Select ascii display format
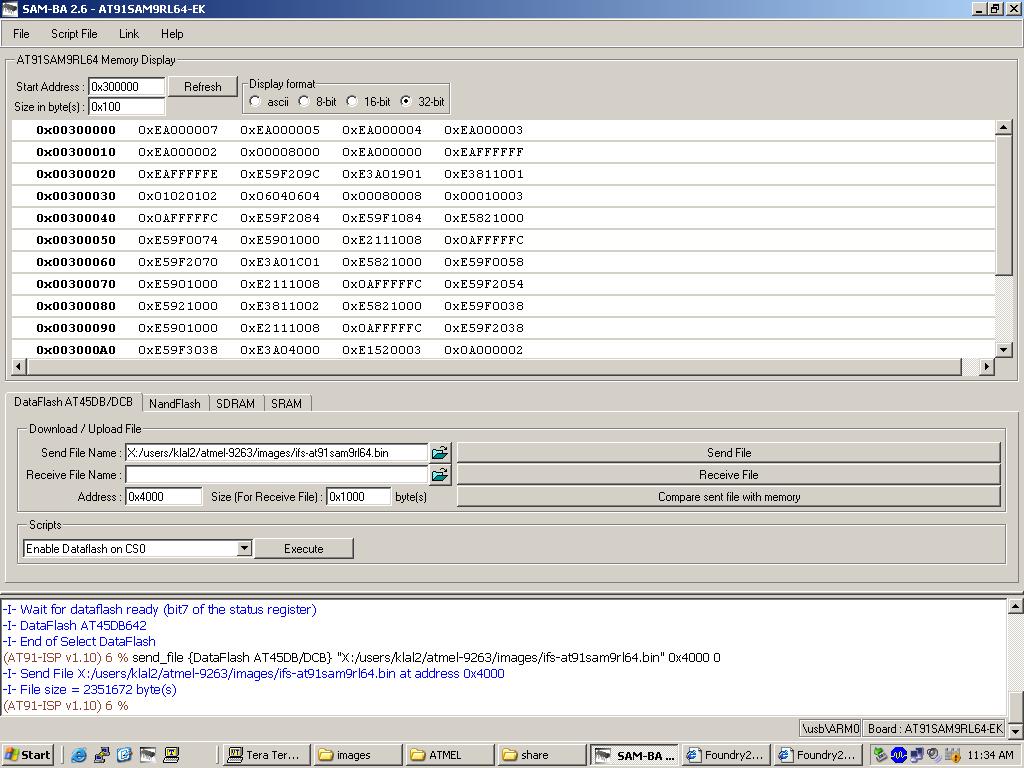Viewport: 1024px width, 768px height. tap(256, 102)
